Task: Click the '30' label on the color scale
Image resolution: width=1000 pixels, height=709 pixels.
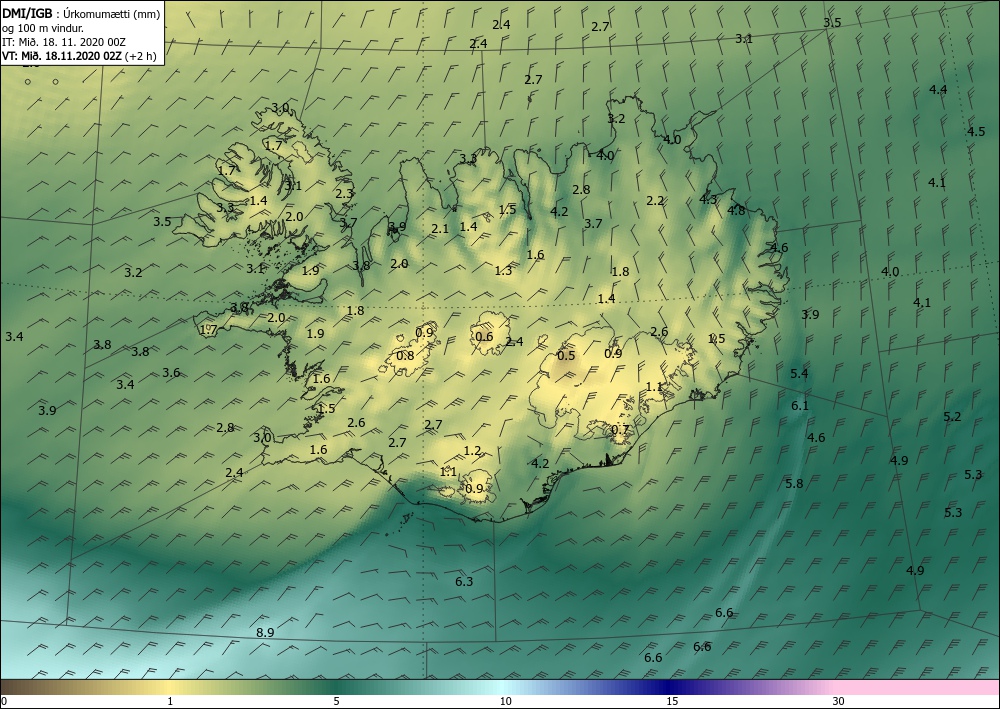Action: [x=838, y=701]
